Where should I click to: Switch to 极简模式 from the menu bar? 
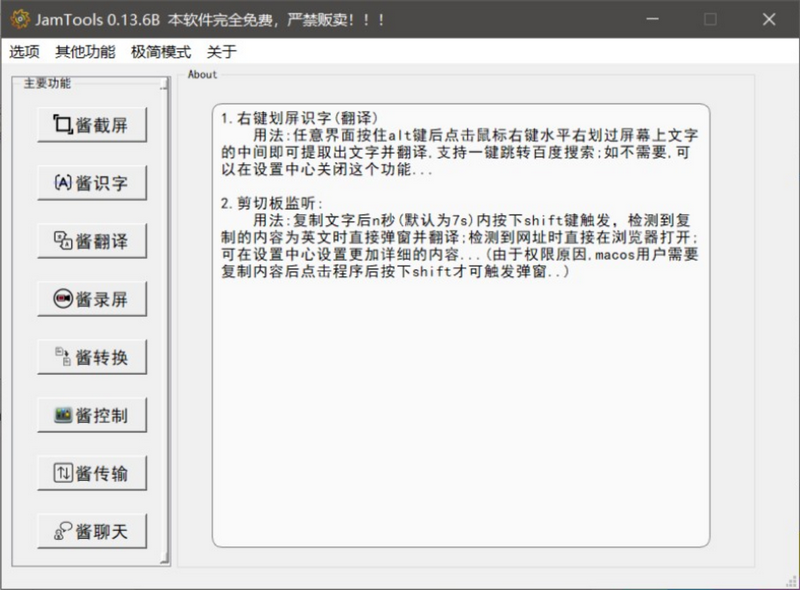tap(160, 52)
